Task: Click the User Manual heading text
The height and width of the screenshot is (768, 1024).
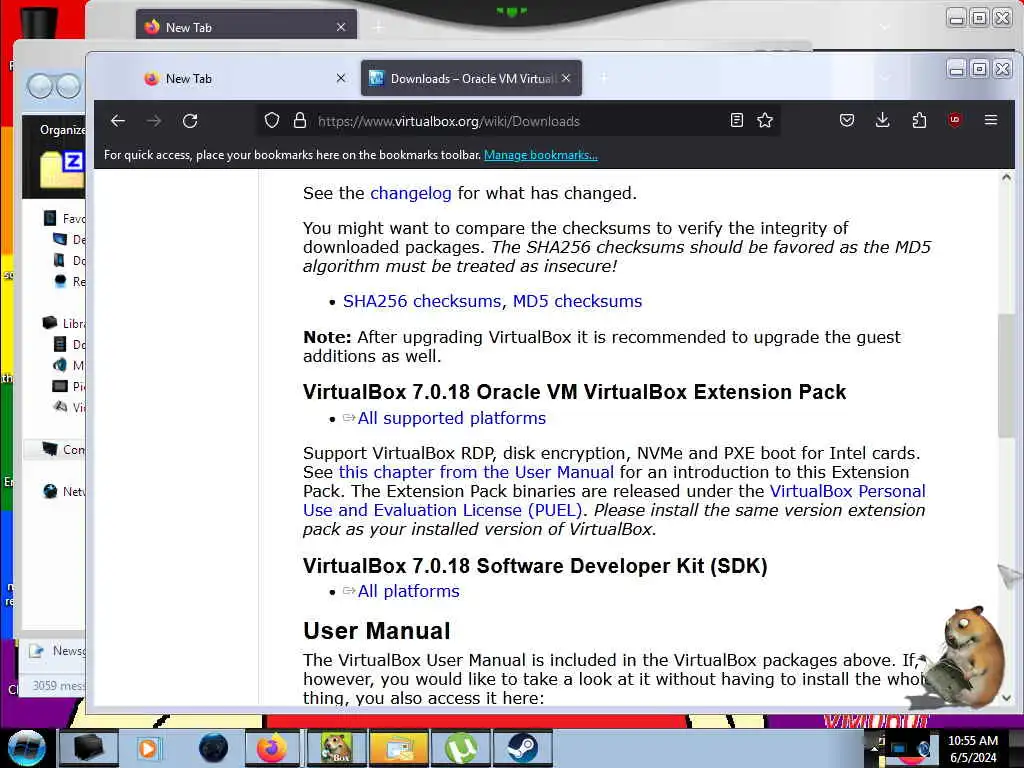Action: coord(377,631)
